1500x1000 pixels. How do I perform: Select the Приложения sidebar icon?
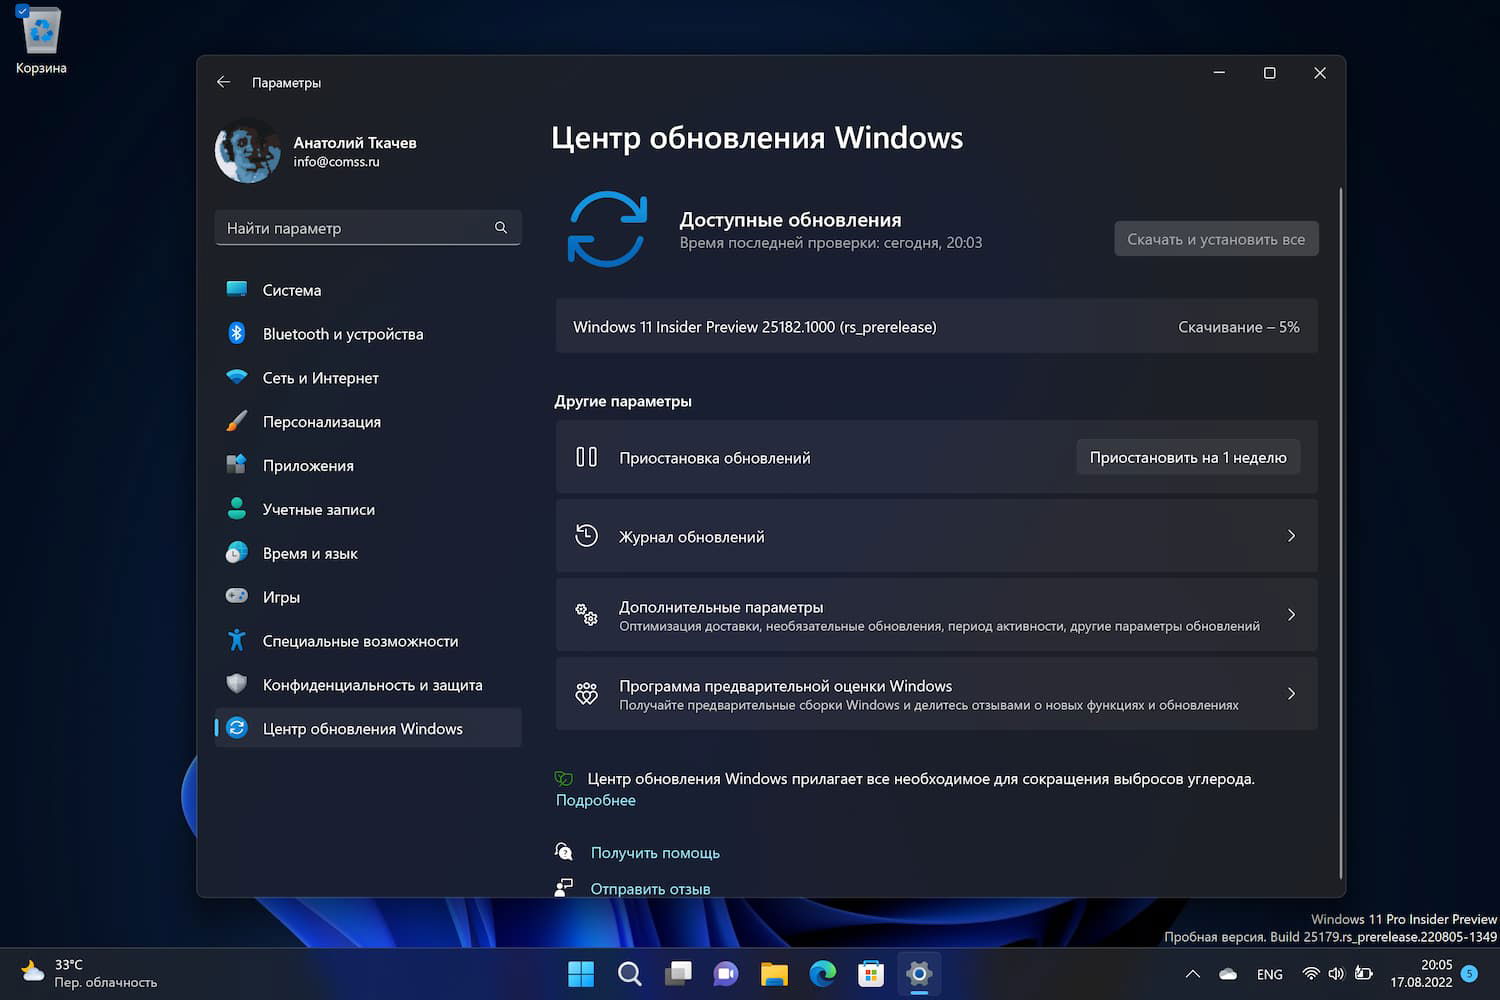click(x=237, y=465)
